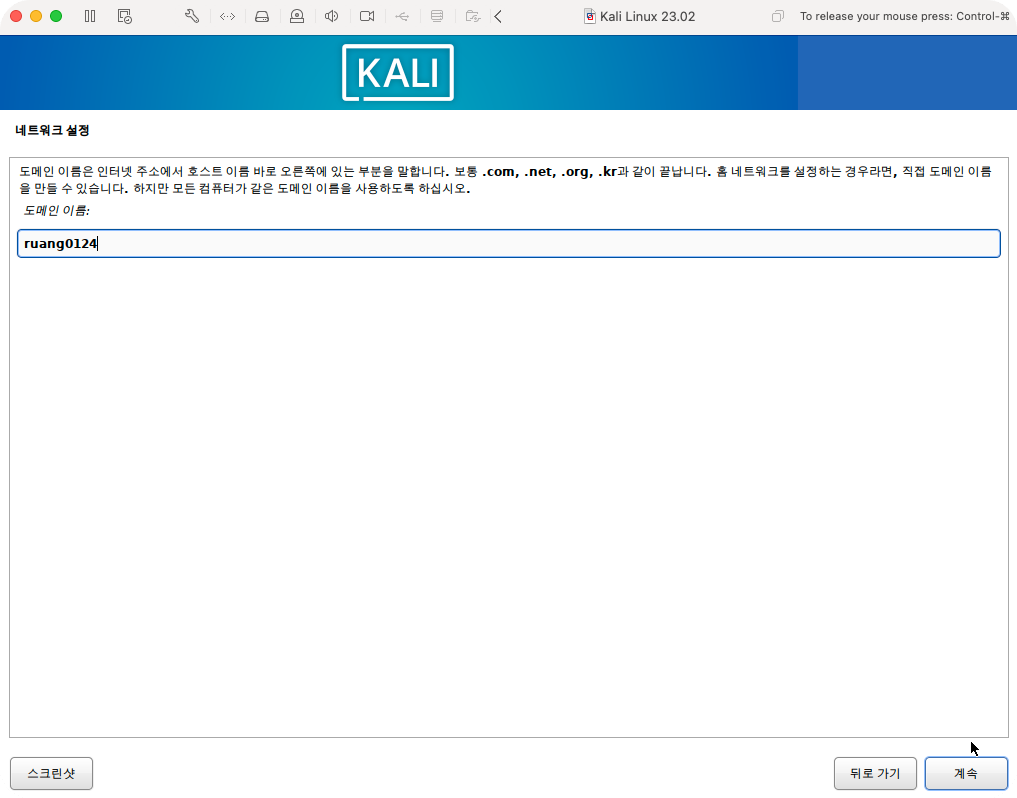Click the Kali Linux 23.02 title
The height and width of the screenshot is (798, 1017).
point(647,16)
